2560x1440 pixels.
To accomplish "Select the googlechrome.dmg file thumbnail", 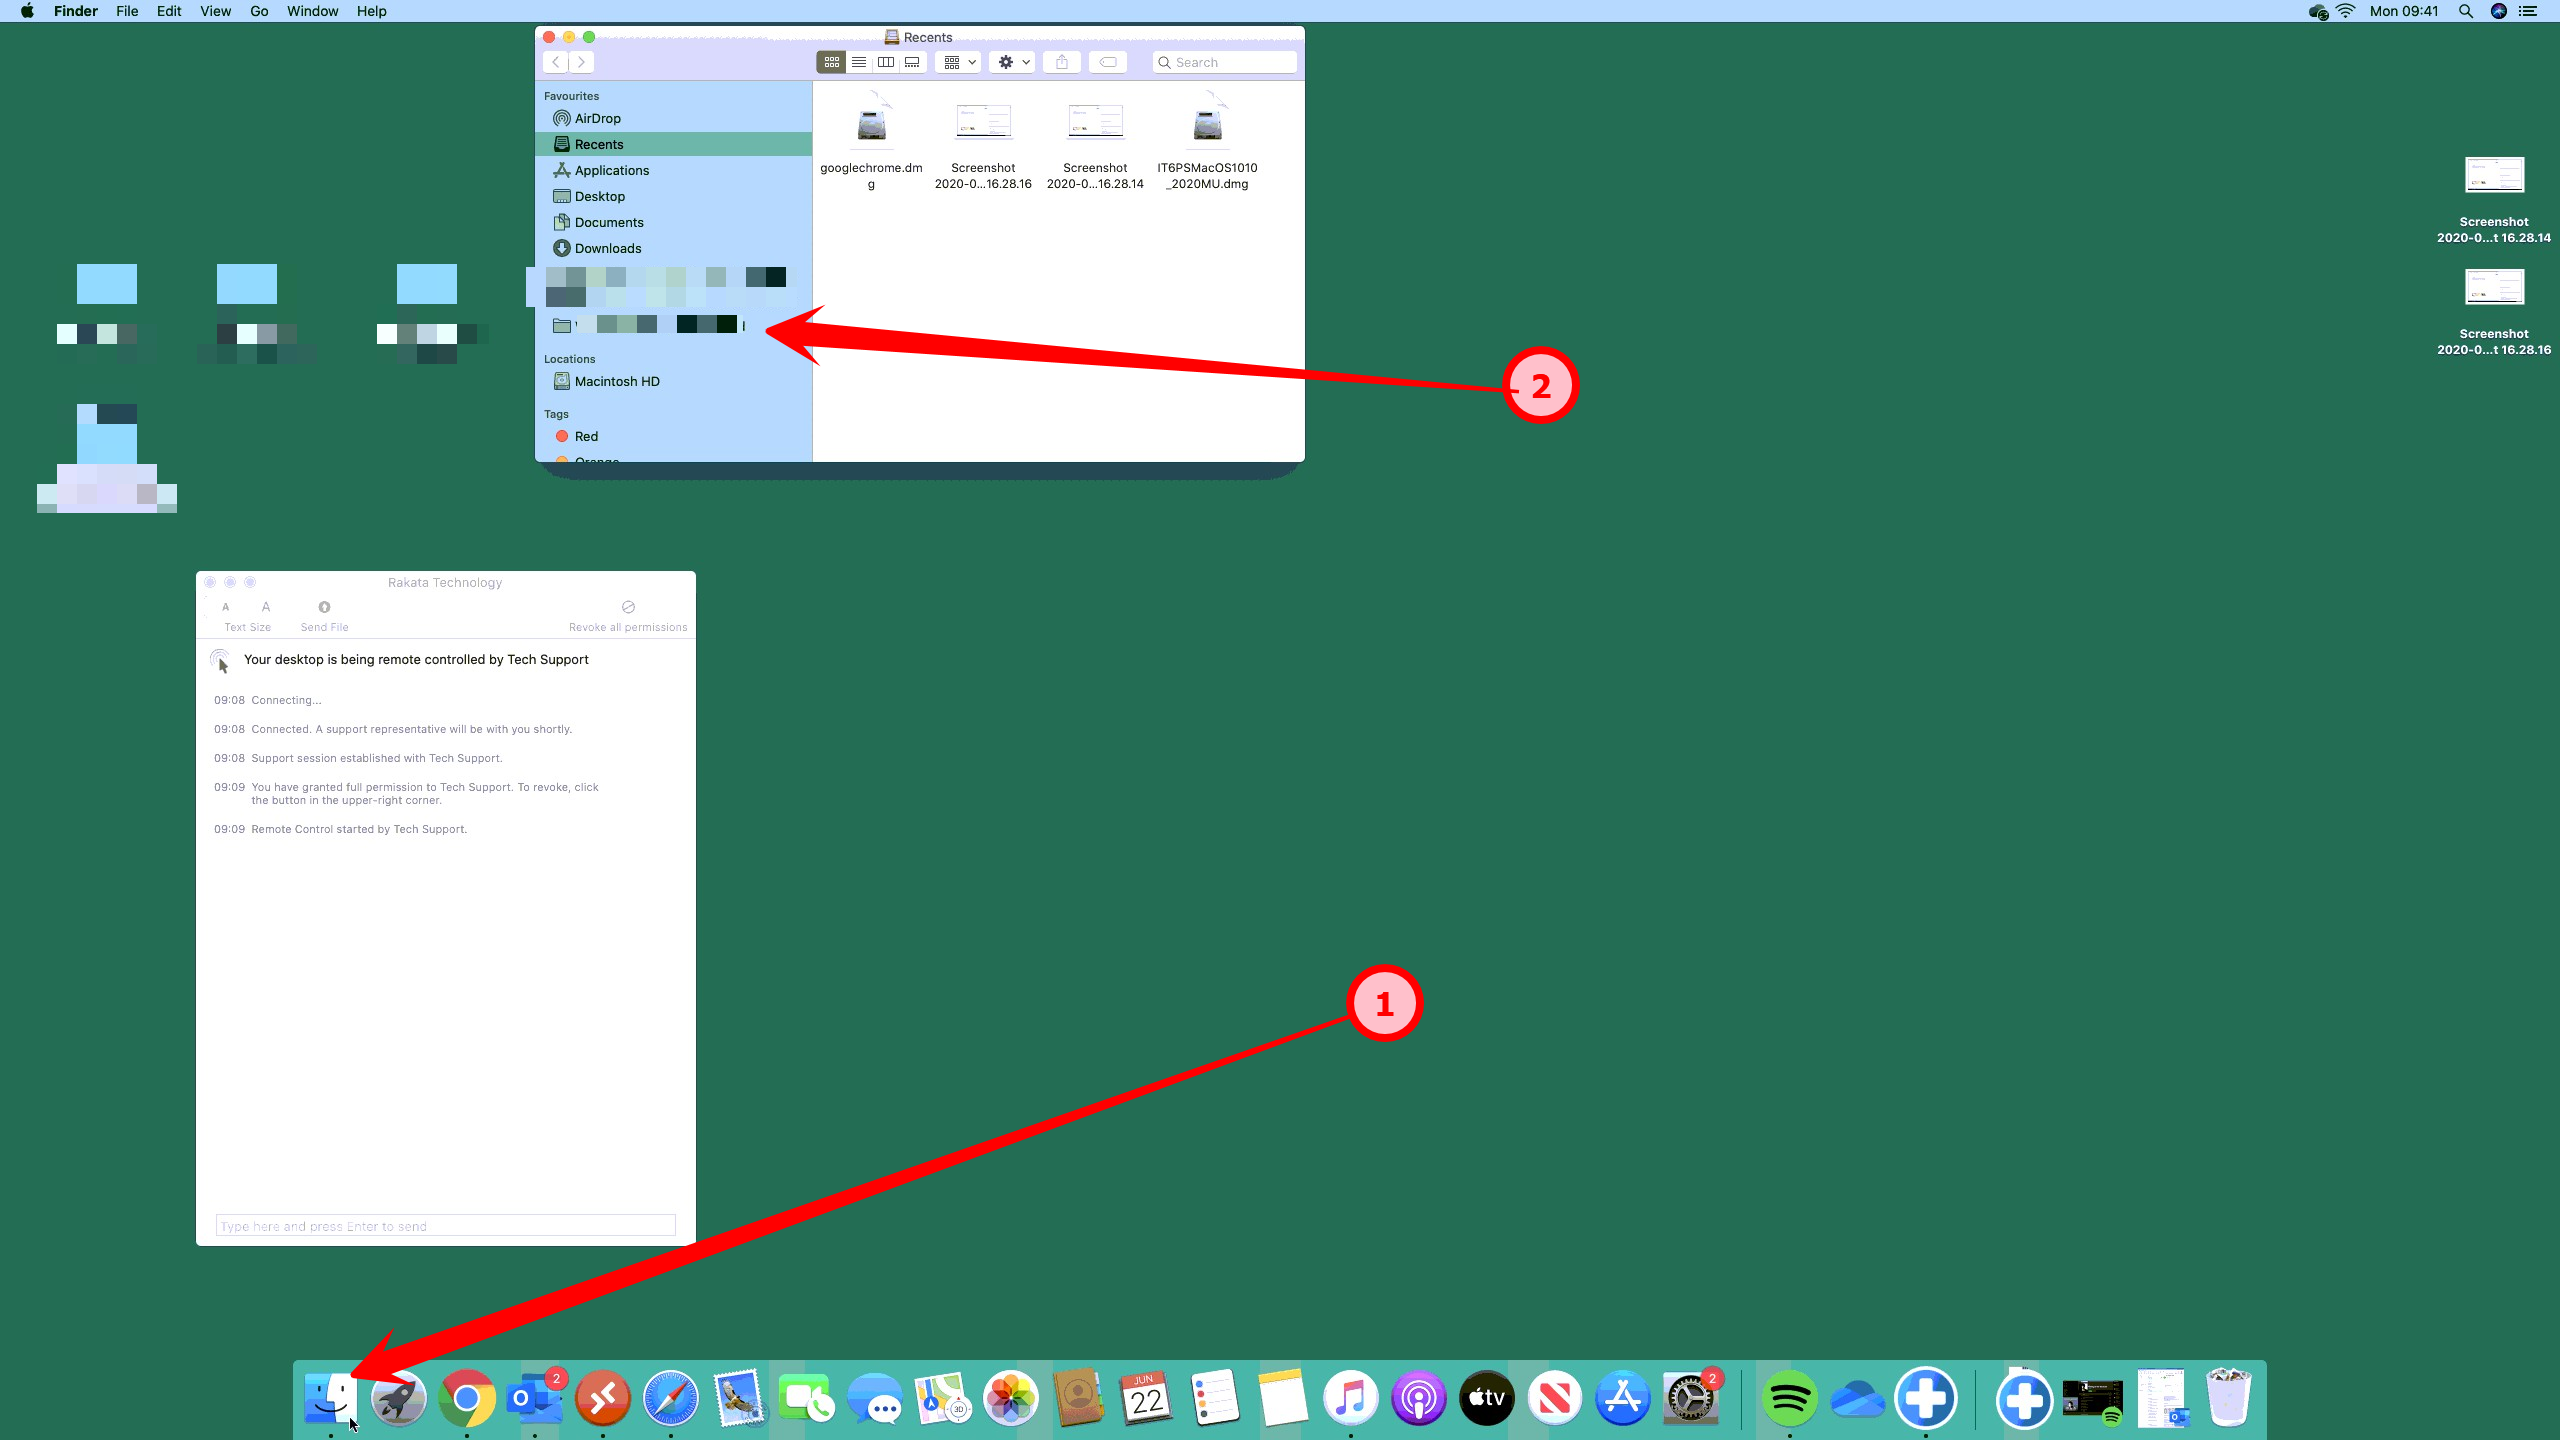I will coord(871,124).
